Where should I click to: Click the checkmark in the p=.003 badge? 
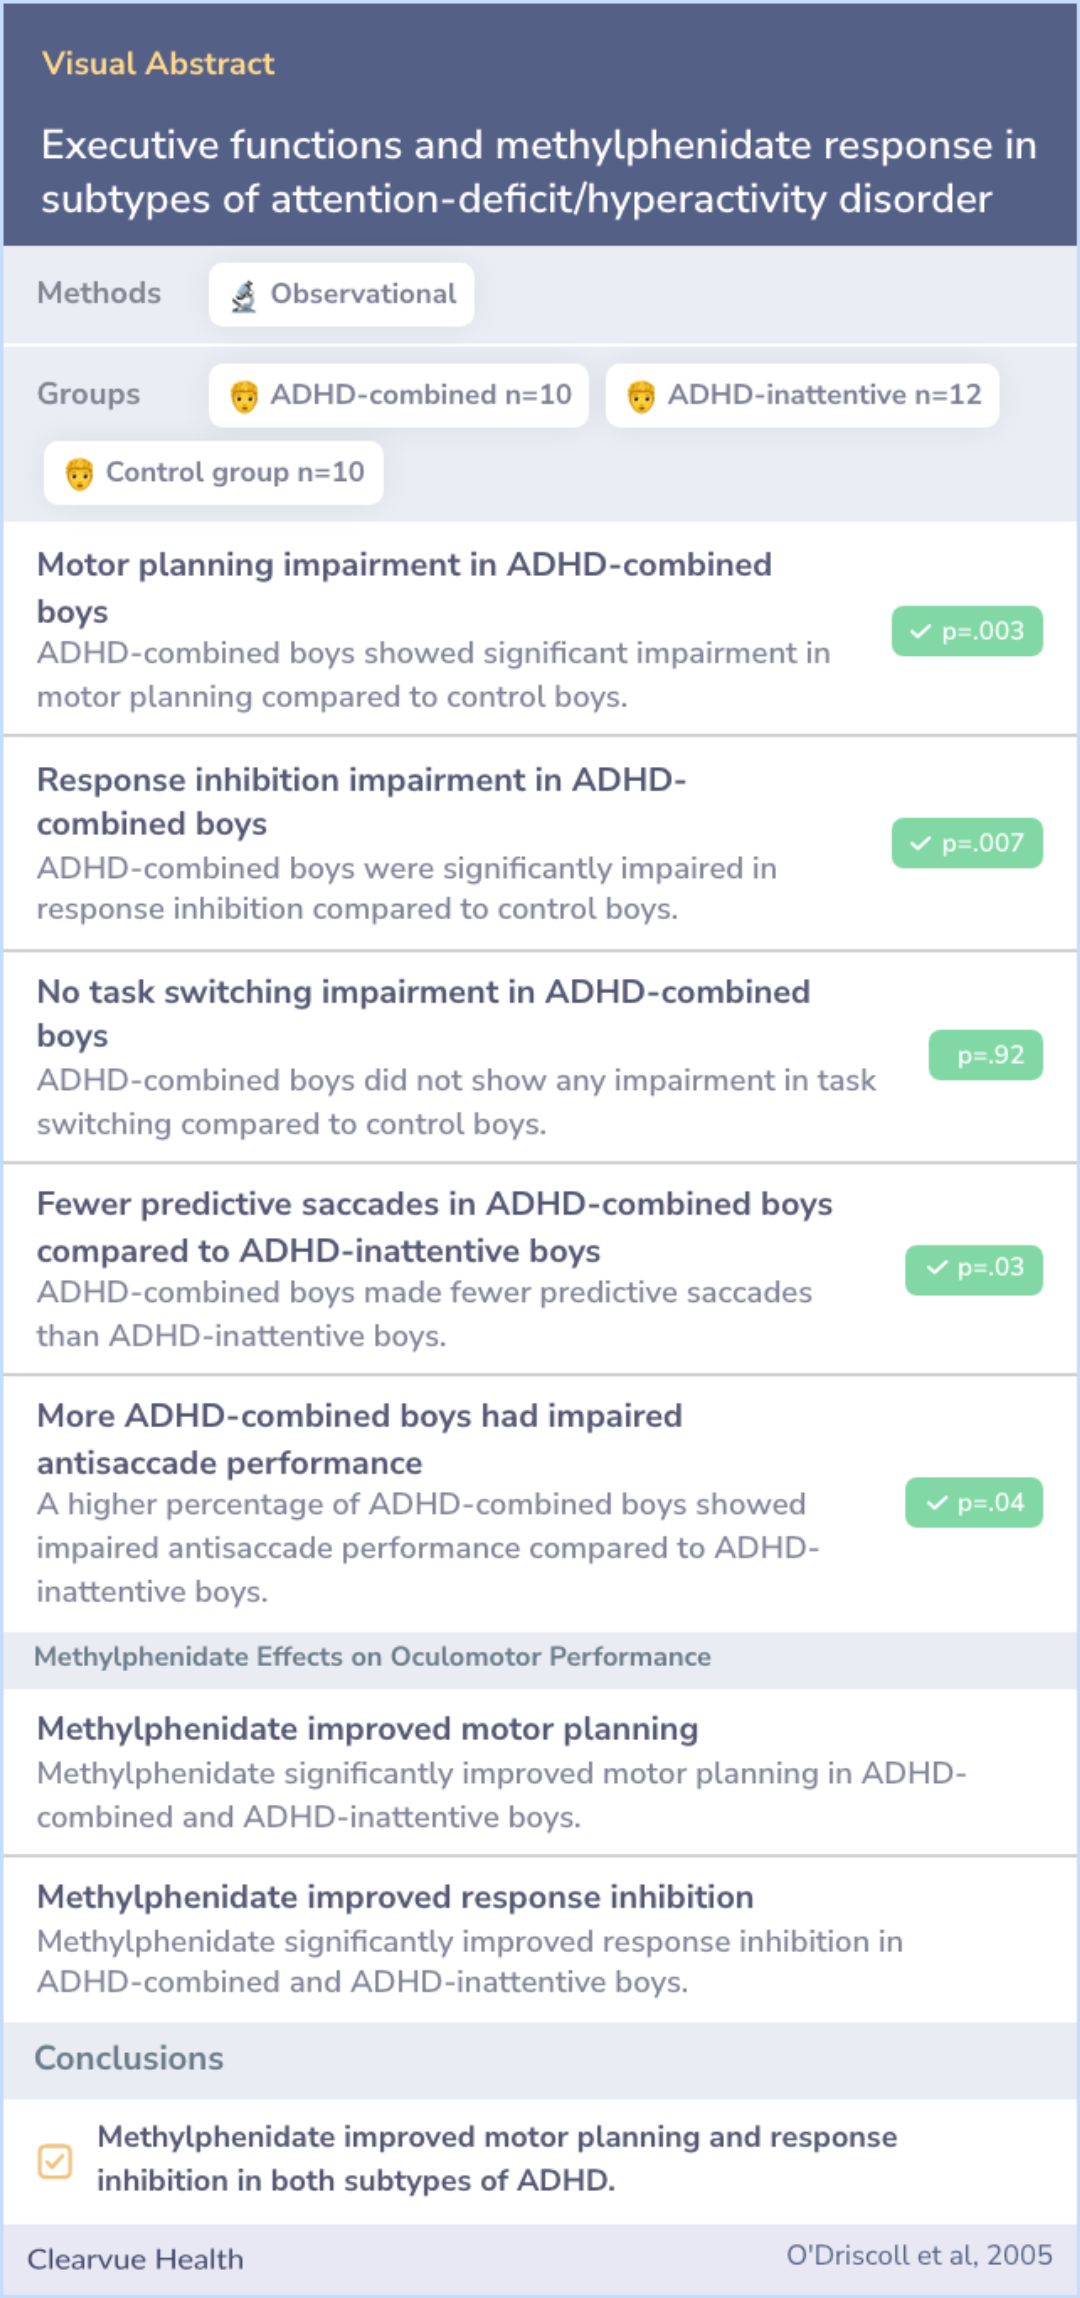(x=920, y=632)
